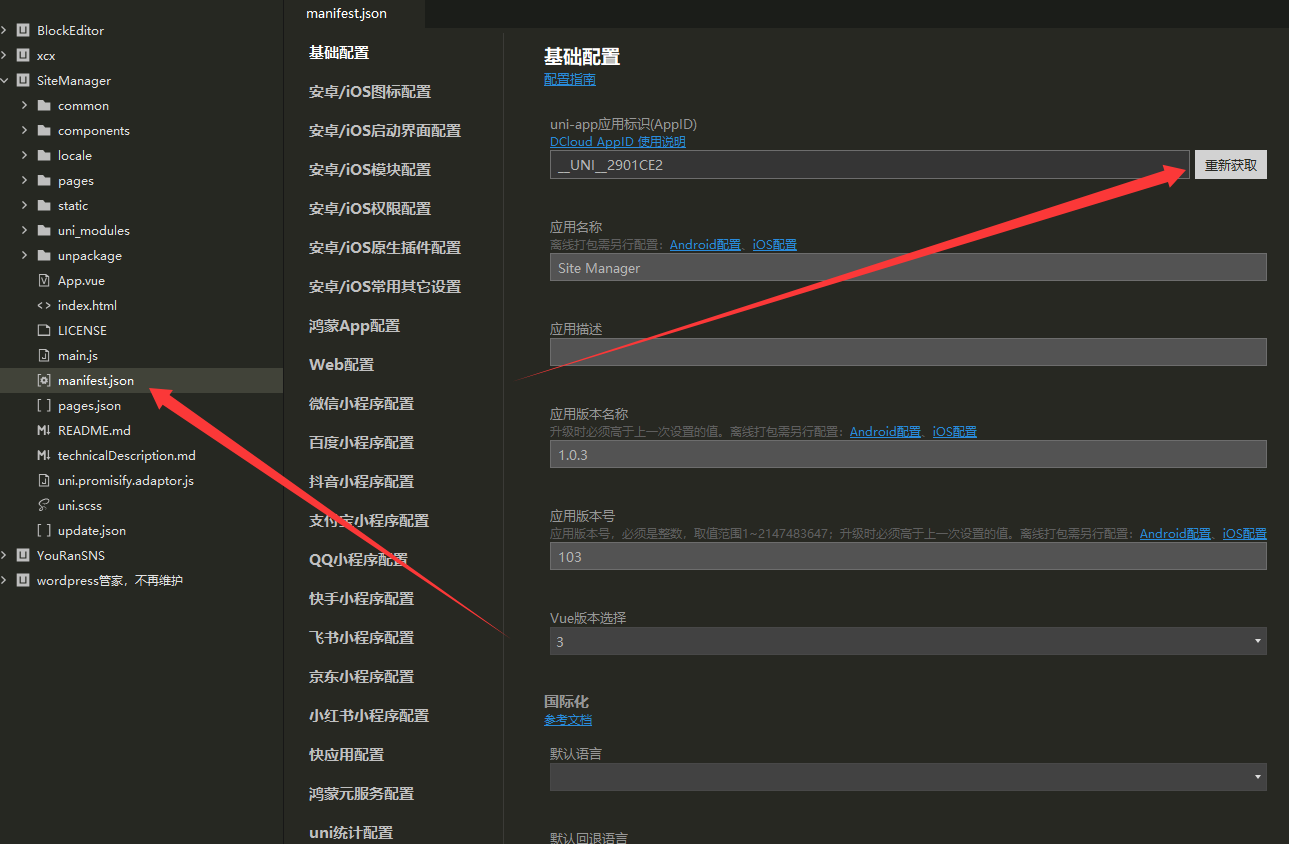Screen dimensions: 1289x844
Task: Click the BlockEditor project icon
Action: (23, 31)
